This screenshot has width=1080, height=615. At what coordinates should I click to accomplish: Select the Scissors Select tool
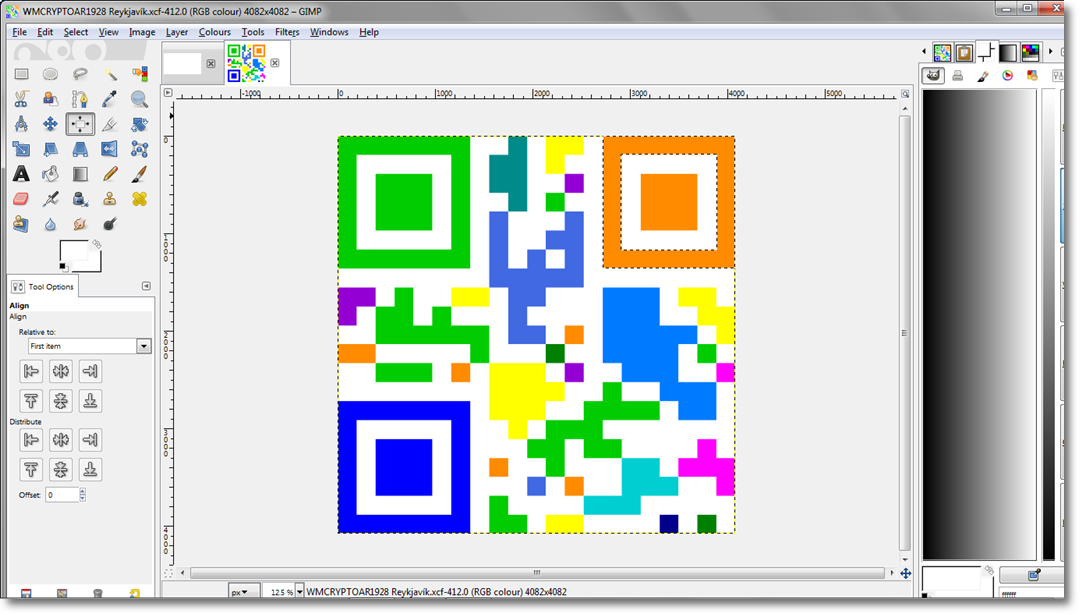click(x=21, y=99)
